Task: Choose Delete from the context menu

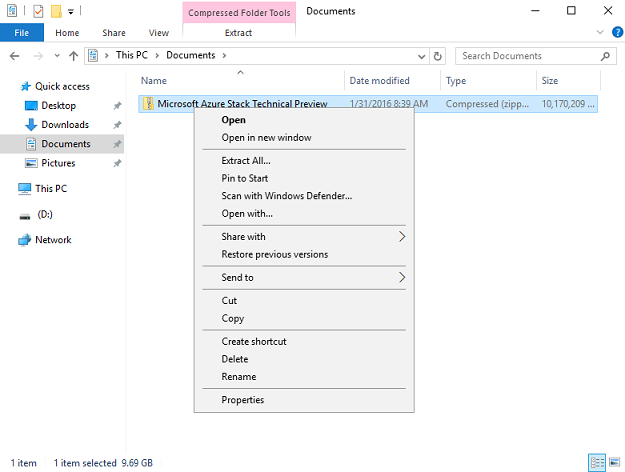Action: coord(304,359)
